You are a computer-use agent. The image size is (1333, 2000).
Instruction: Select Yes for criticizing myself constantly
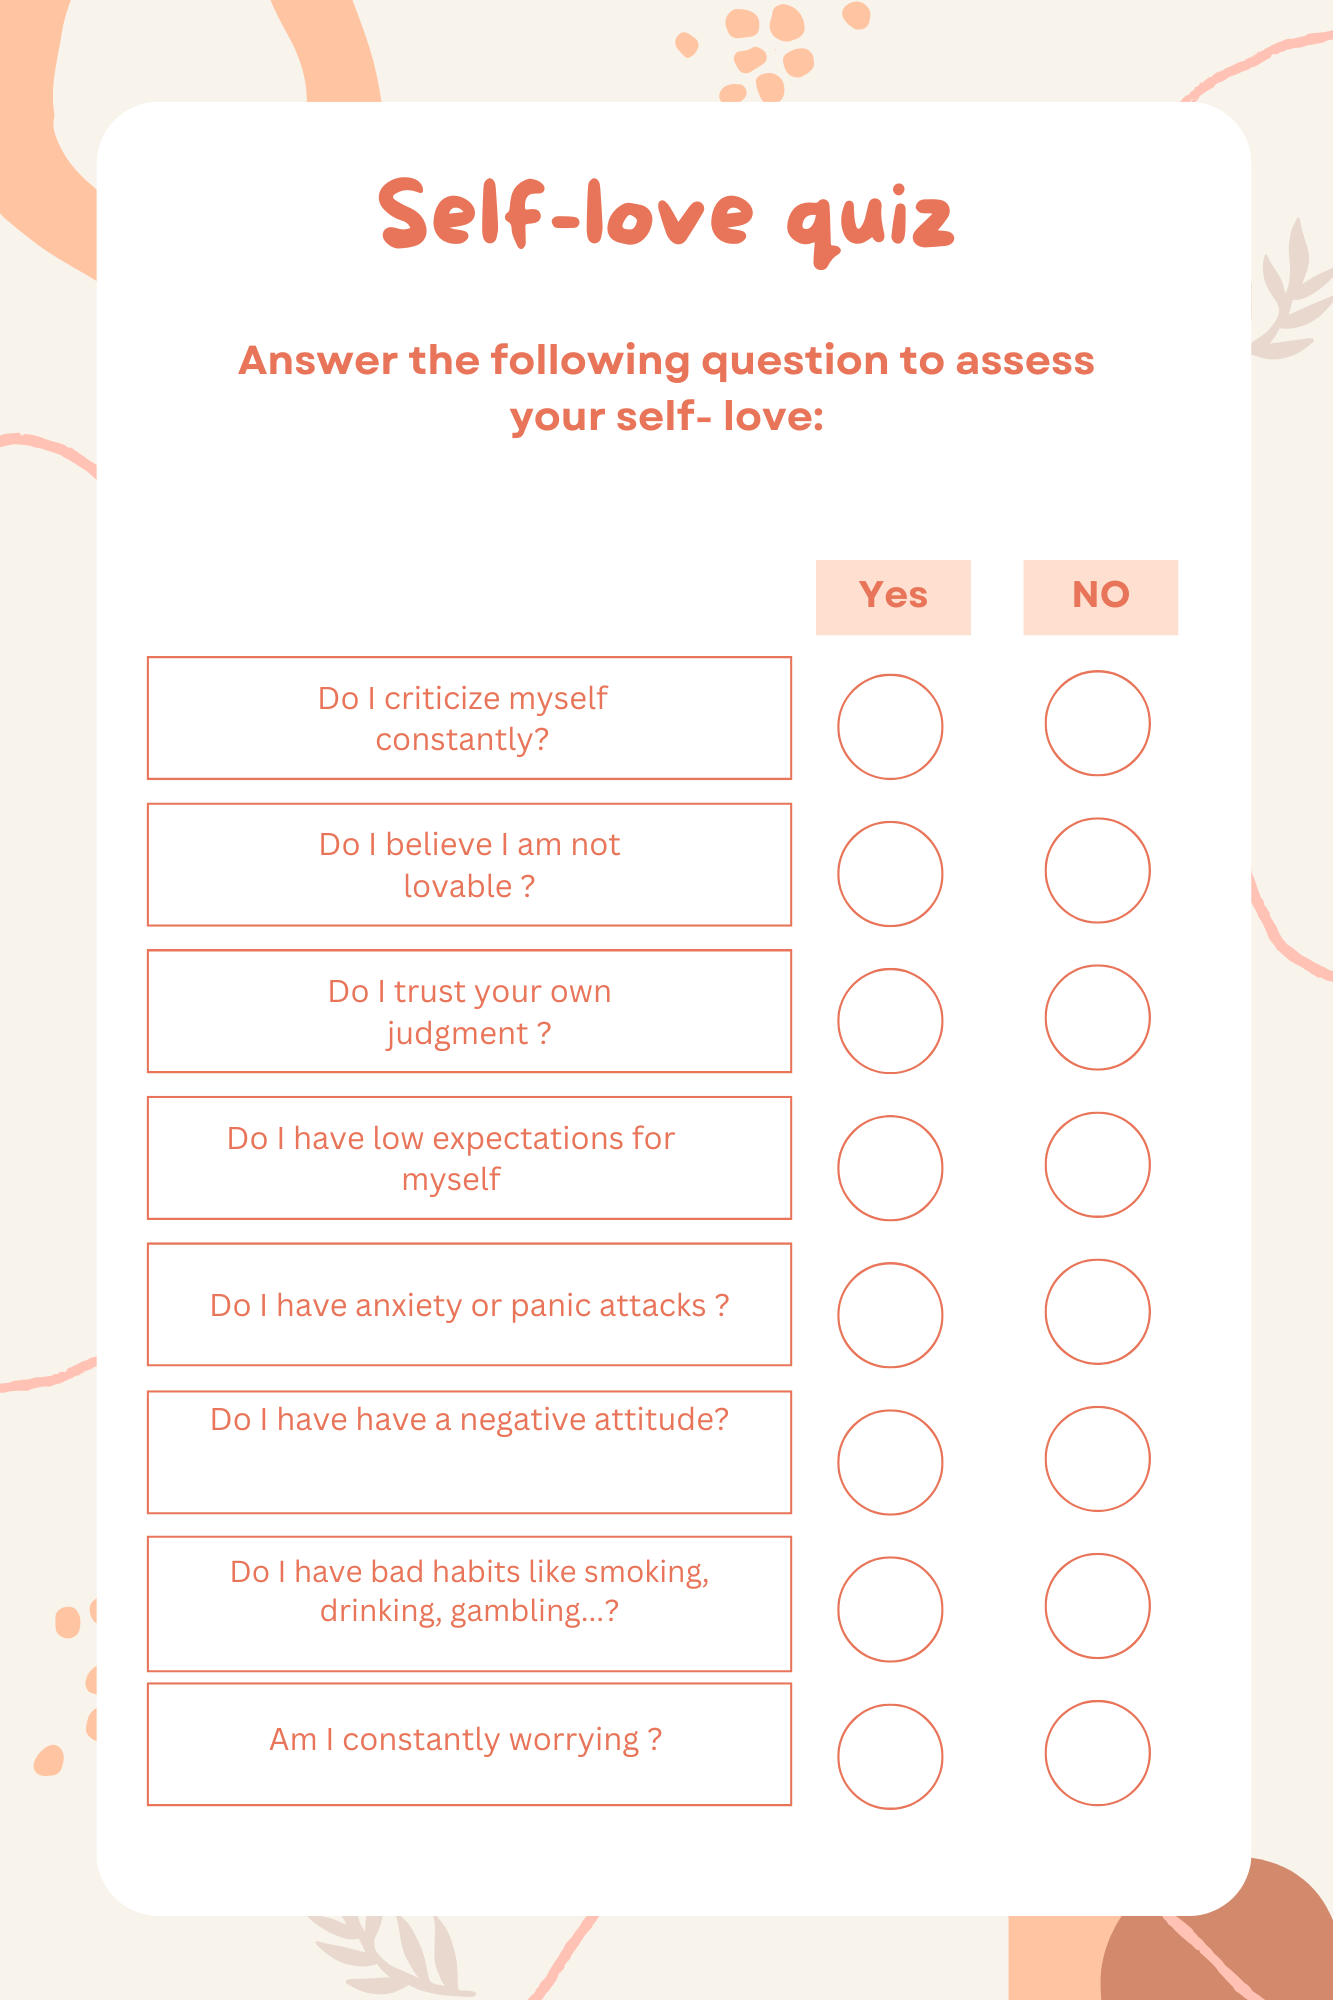click(x=890, y=727)
